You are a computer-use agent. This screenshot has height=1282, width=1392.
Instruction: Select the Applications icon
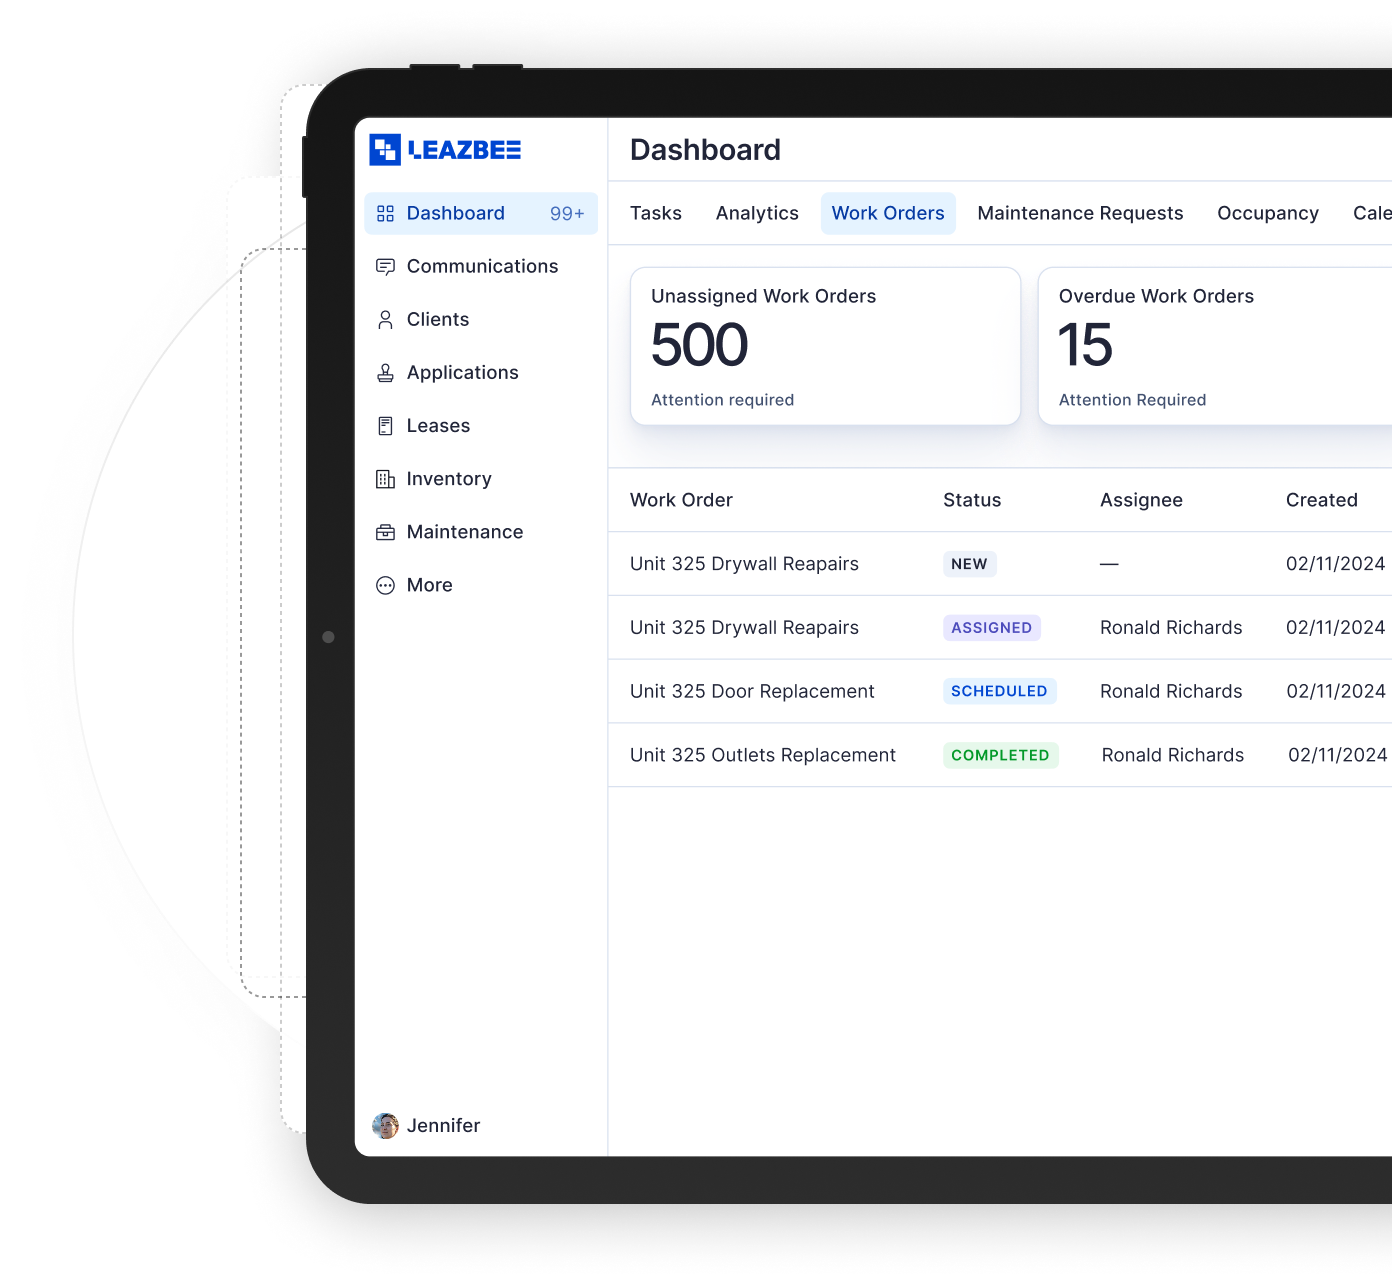coord(386,372)
